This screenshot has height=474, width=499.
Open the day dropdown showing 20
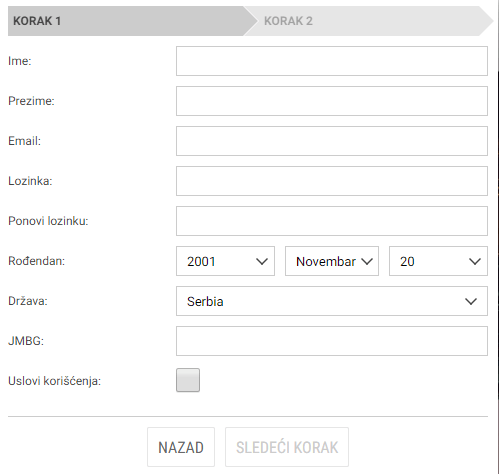438,261
